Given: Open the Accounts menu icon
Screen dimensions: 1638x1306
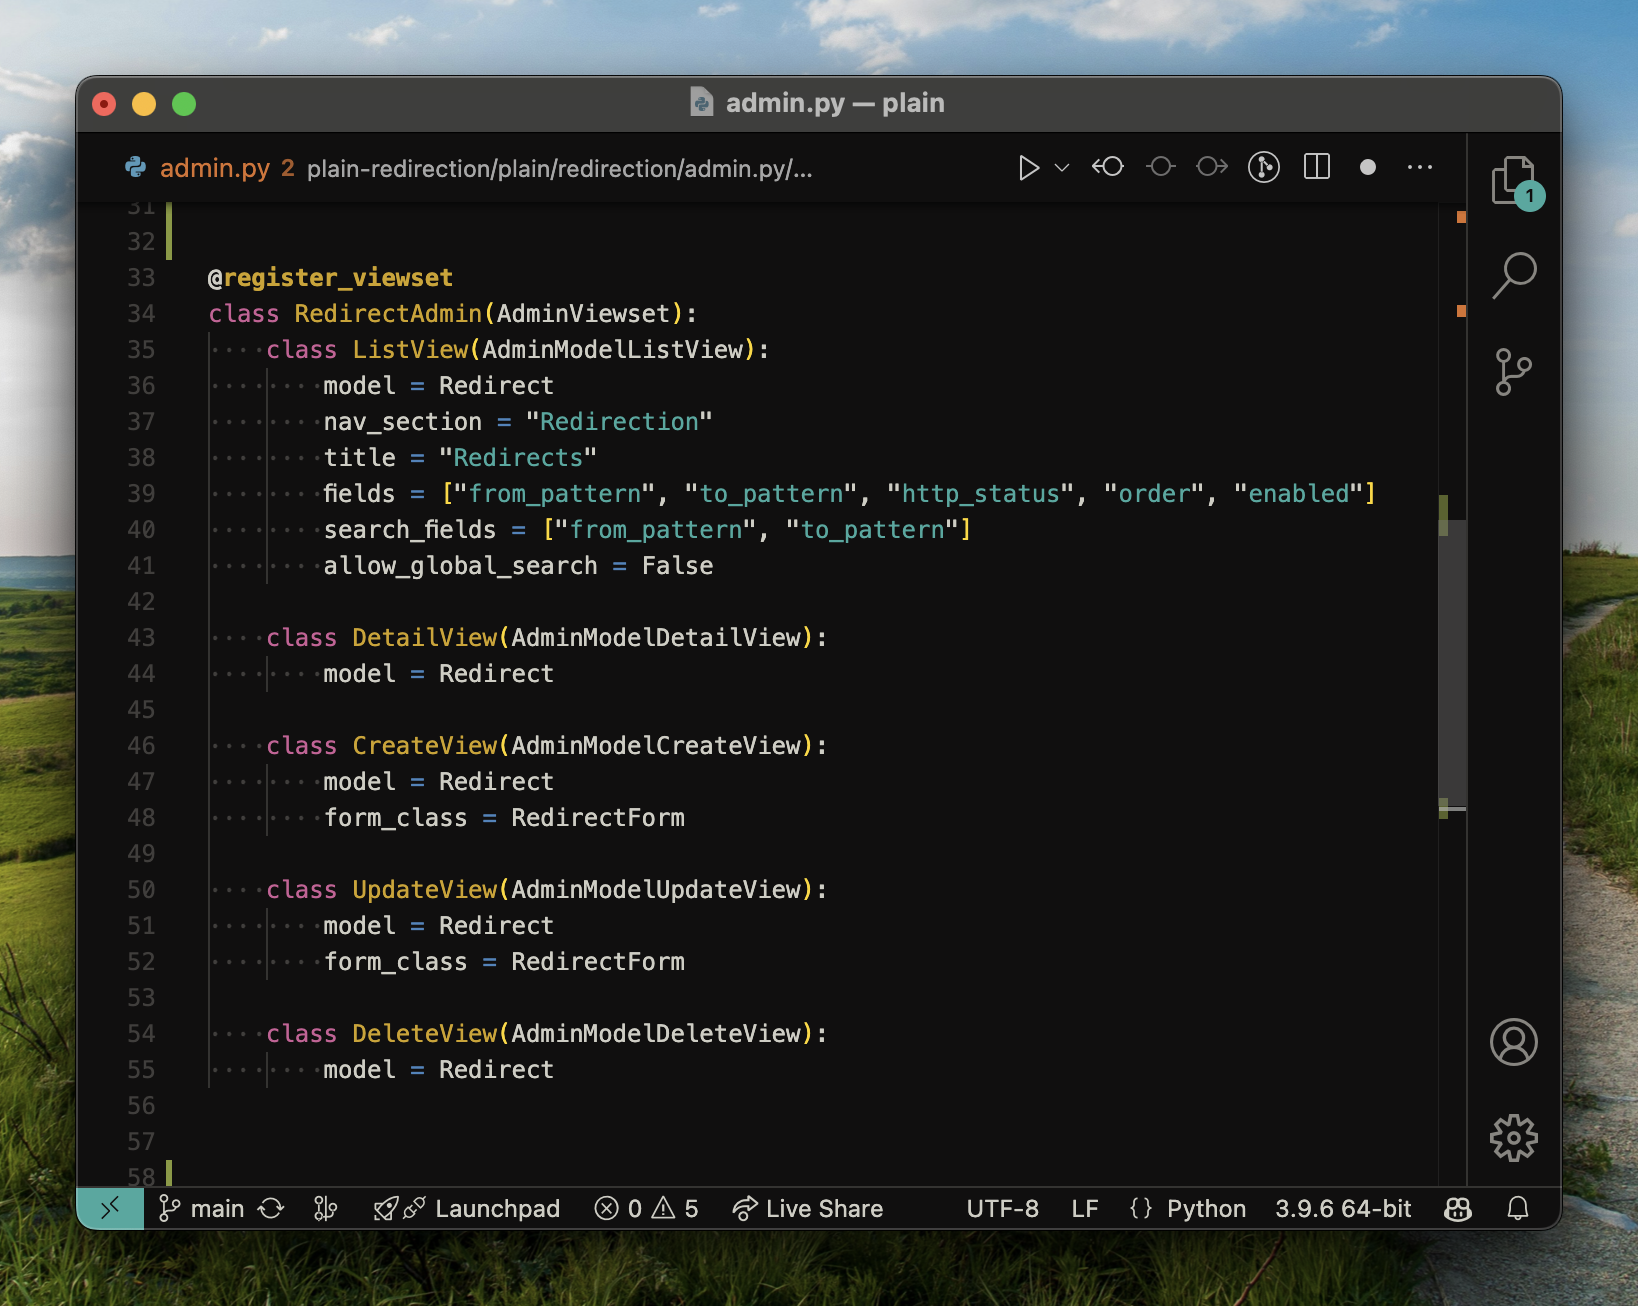Looking at the screenshot, I should (x=1513, y=1042).
